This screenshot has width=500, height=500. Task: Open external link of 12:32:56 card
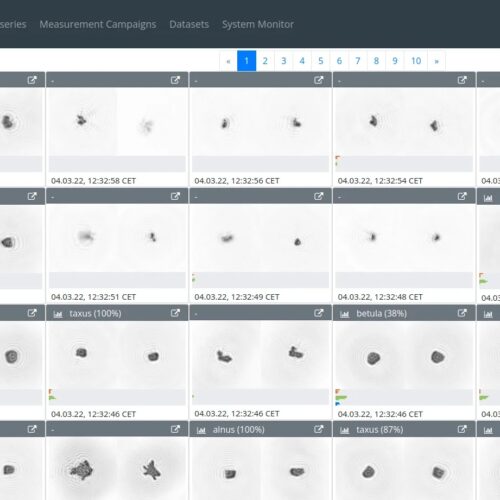pyautogui.click(x=319, y=80)
